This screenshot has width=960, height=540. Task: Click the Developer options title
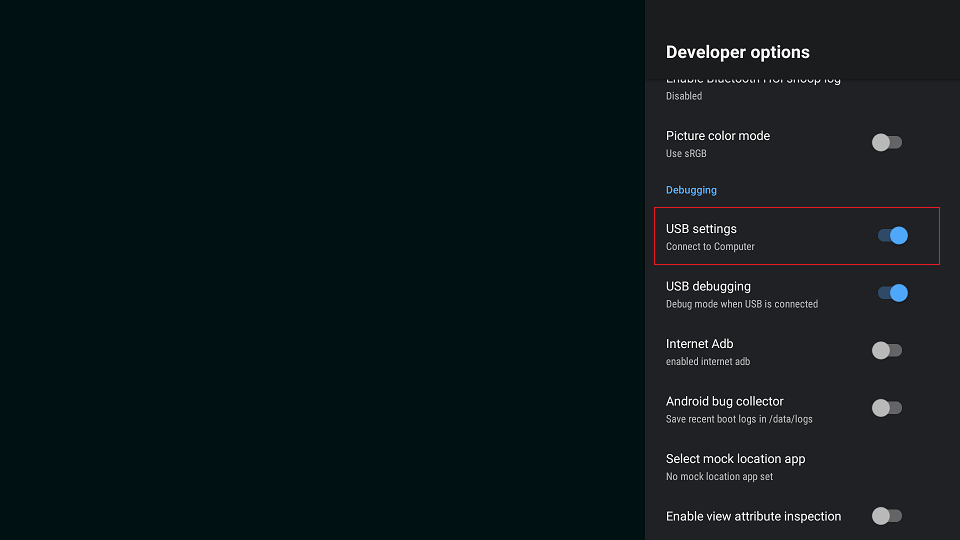coord(737,52)
